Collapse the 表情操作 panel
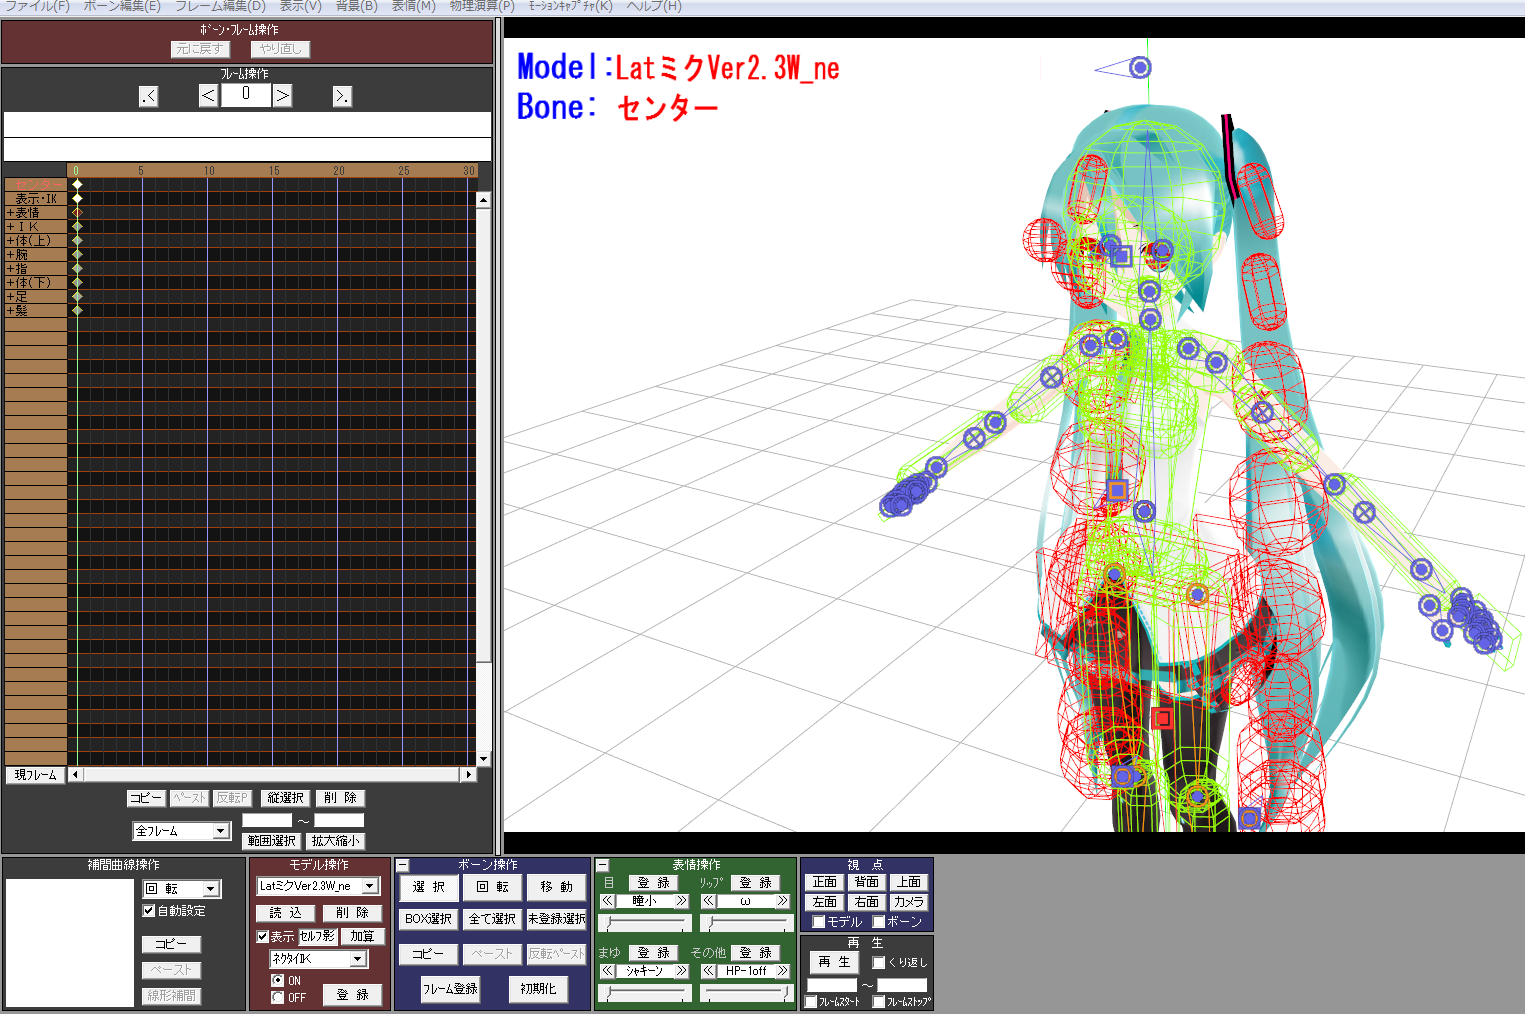This screenshot has height=1014, width=1525. coord(603,865)
